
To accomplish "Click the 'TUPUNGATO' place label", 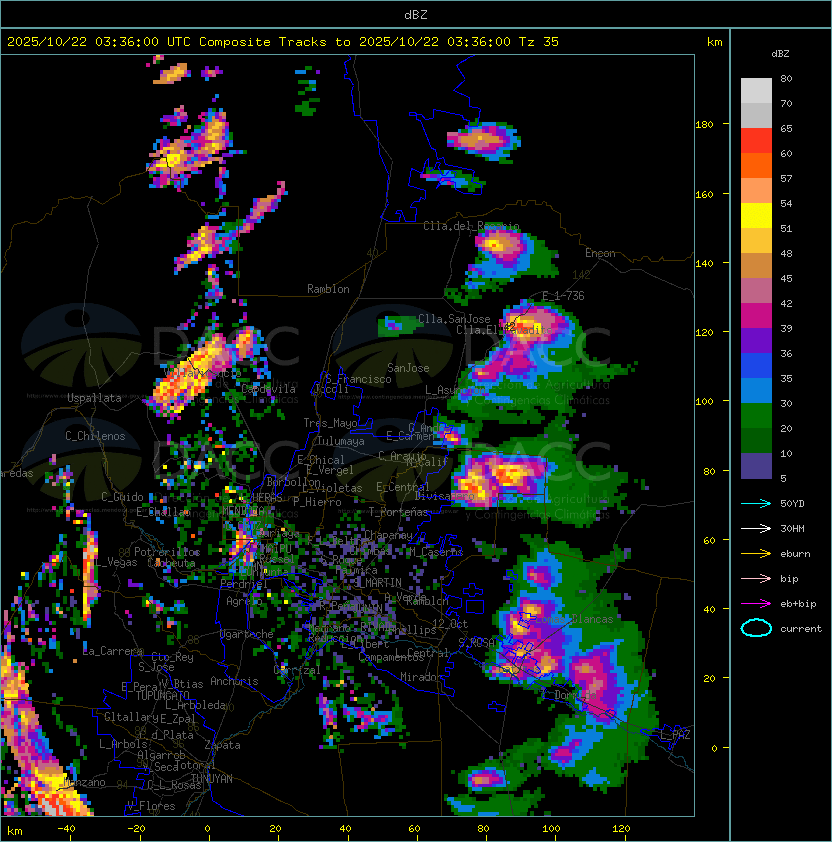I will [162, 695].
